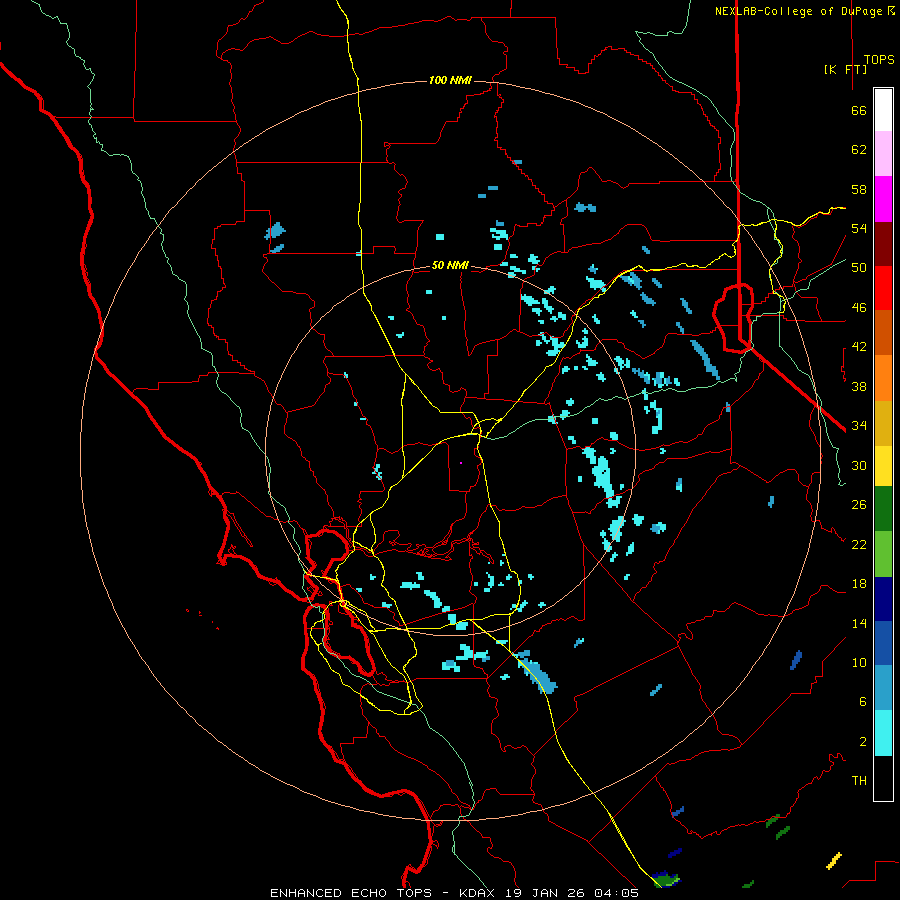This screenshot has height=900, width=900.
Task: Click the black TH threshold legend swatch
Action: (883, 778)
